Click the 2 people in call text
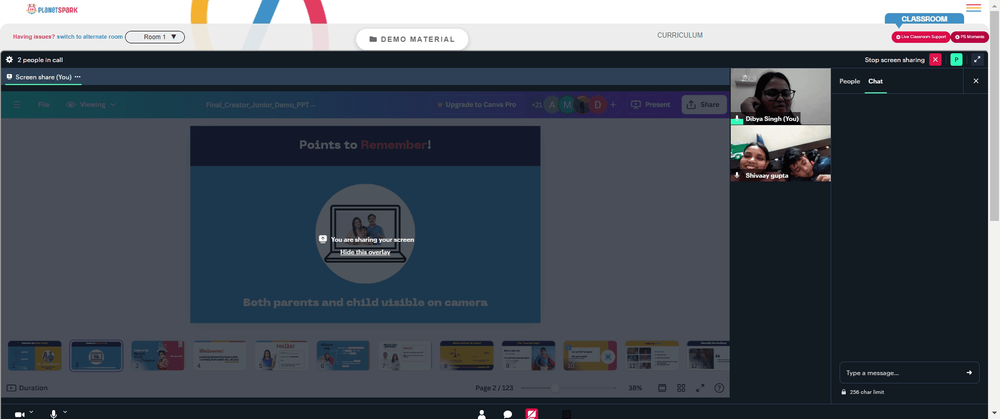The height and width of the screenshot is (419, 1000). pos(40,60)
